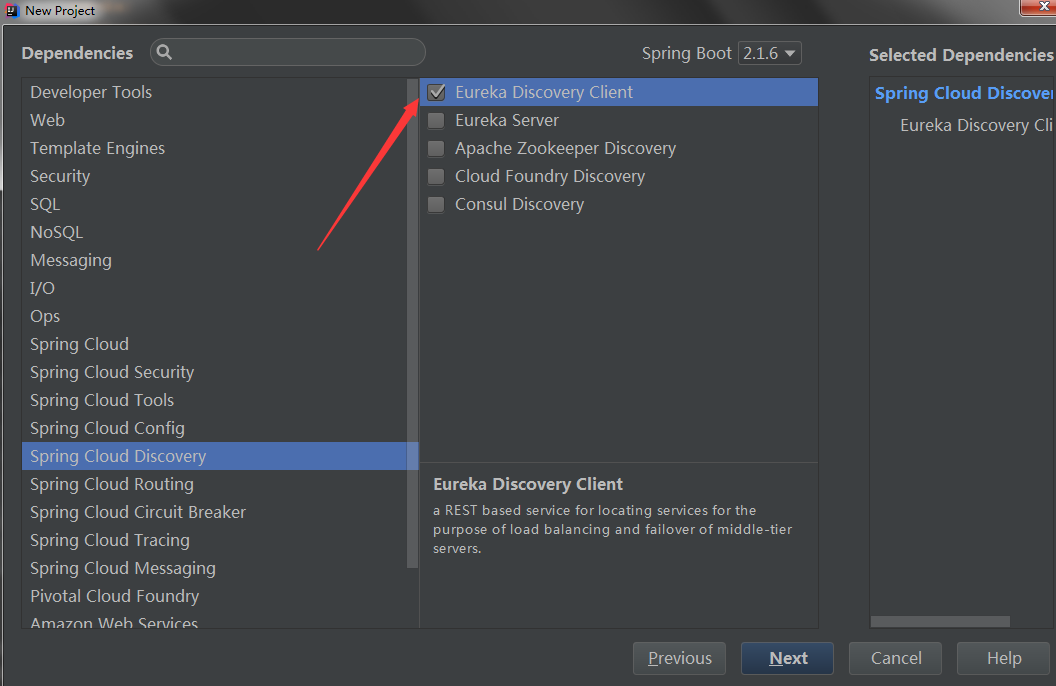
Task: Click Selected Dependencies horizontal scrollbar
Action: (940, 621)
